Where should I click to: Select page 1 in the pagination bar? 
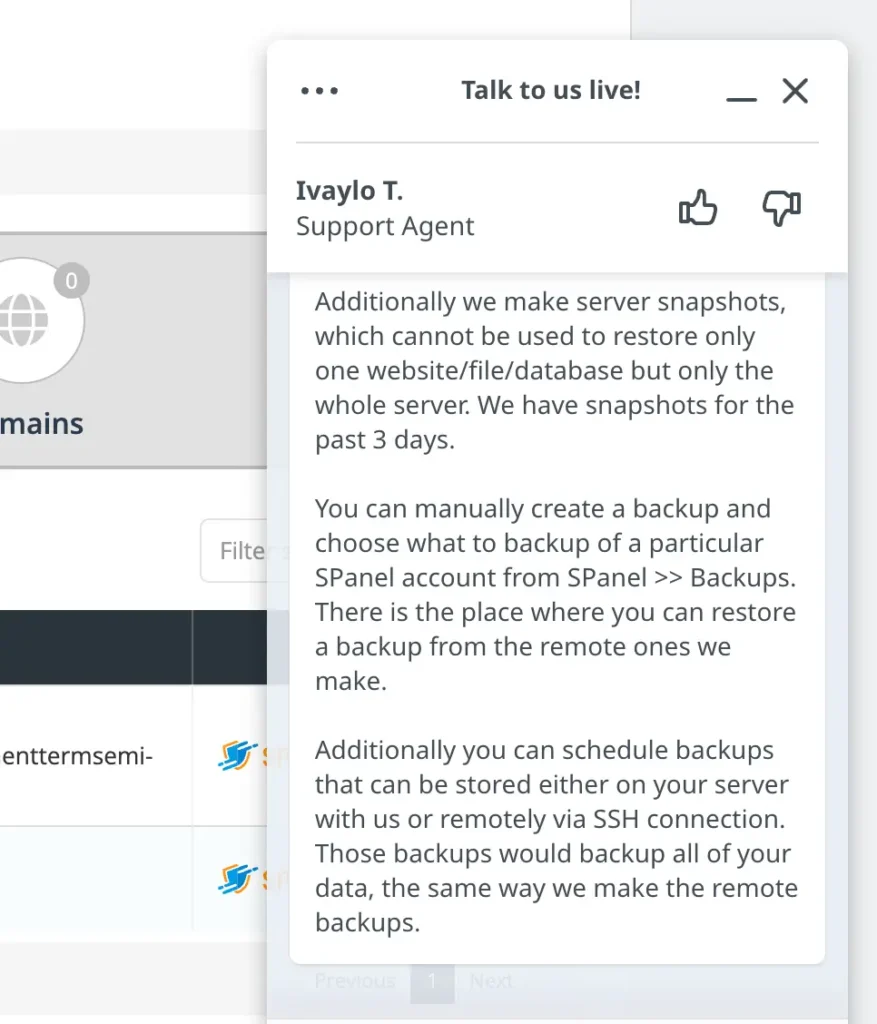(x=432, y=981)
